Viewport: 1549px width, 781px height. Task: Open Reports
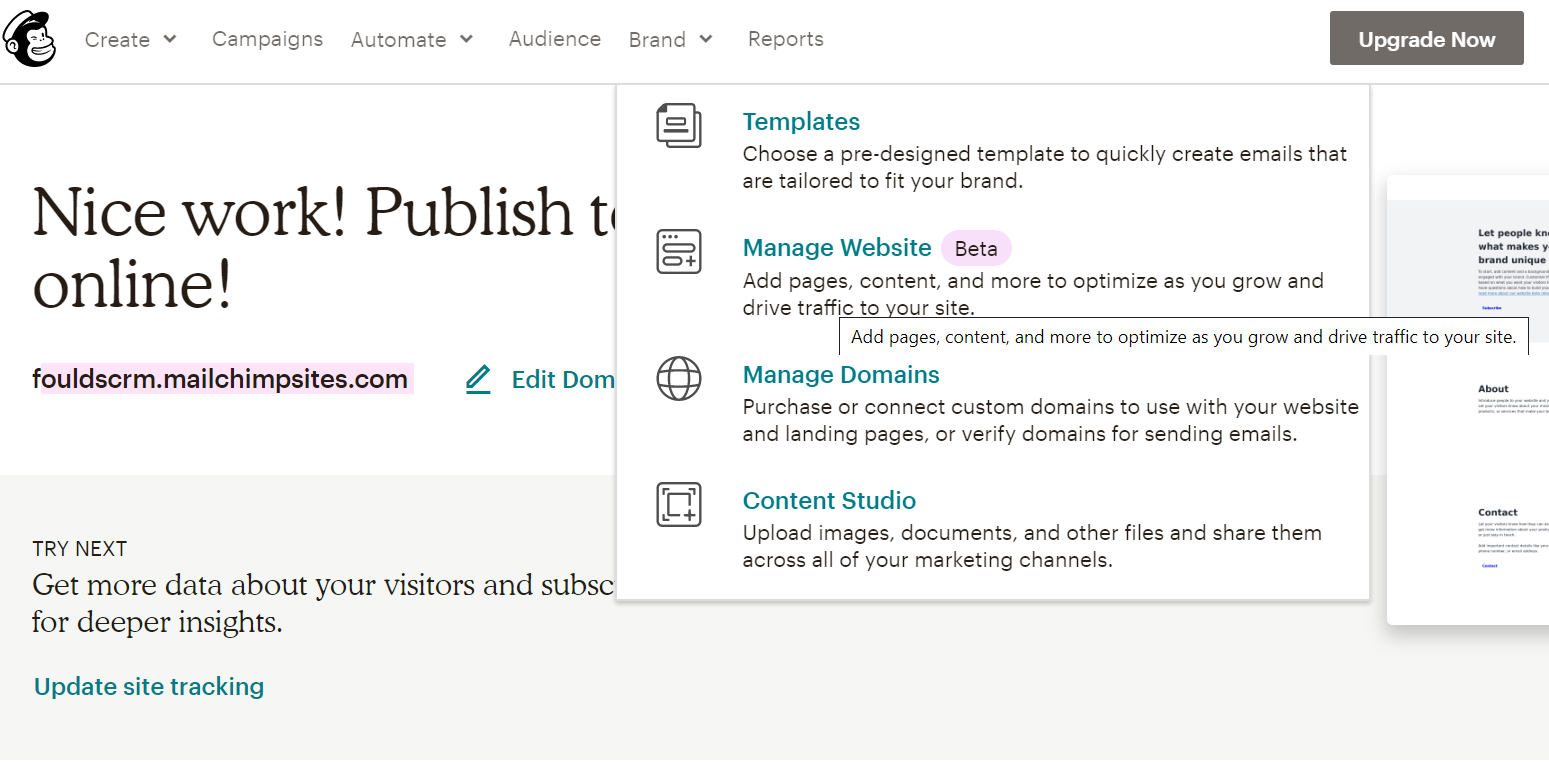[x=786, y=39]
